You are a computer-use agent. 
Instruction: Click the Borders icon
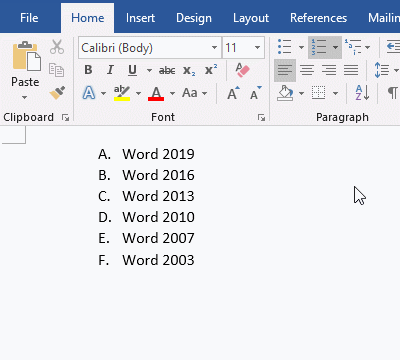pos(319,93)
